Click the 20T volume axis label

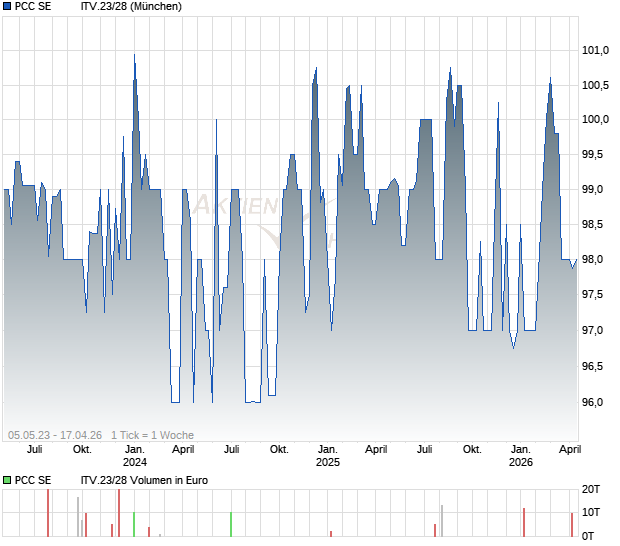[594, 490]
